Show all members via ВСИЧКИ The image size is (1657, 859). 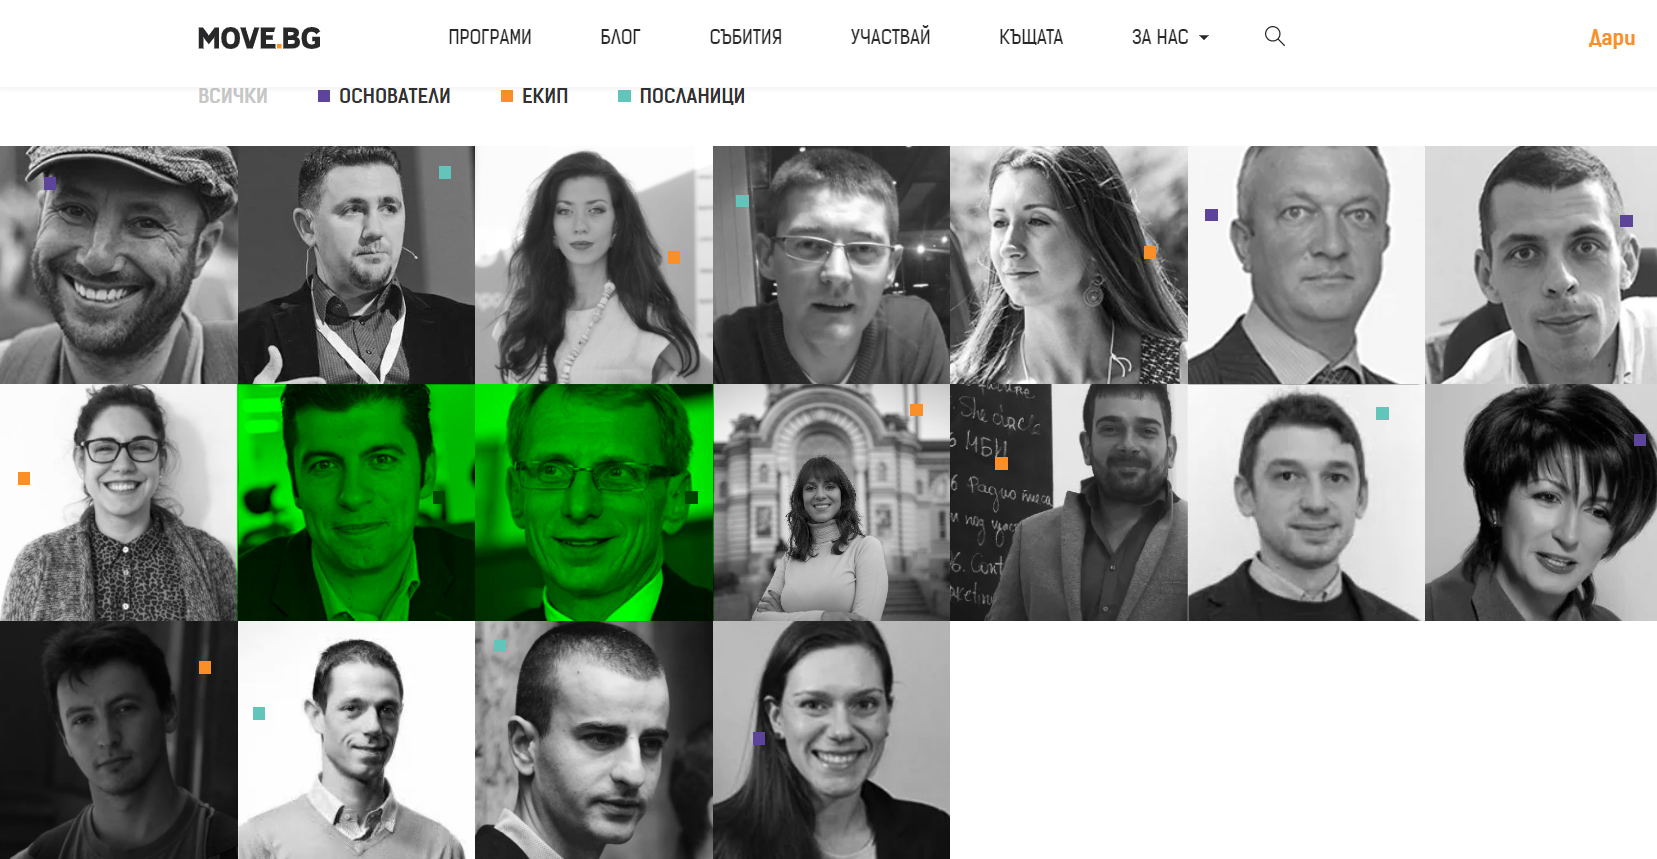point(233,96)
